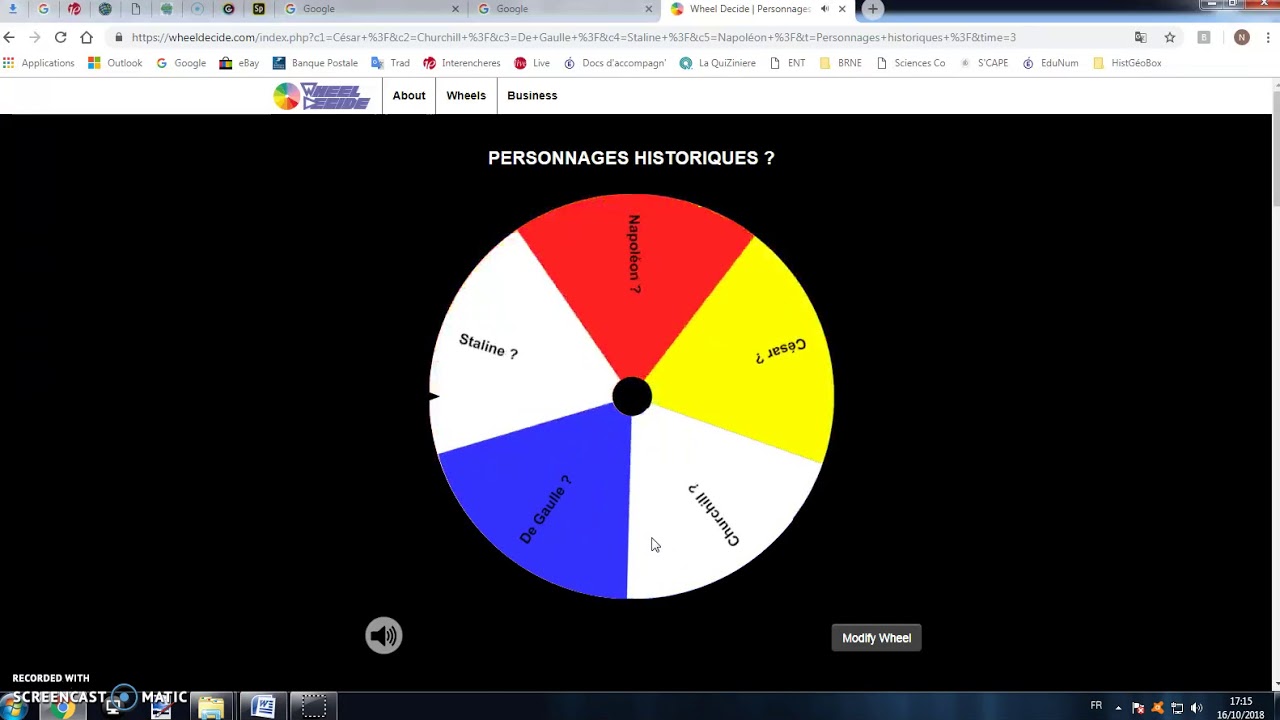Image resolution: width=1280 pixels, height=720 pixels.
Task: Open the Chrome icon in the taskbar
Action: point(62,708)
